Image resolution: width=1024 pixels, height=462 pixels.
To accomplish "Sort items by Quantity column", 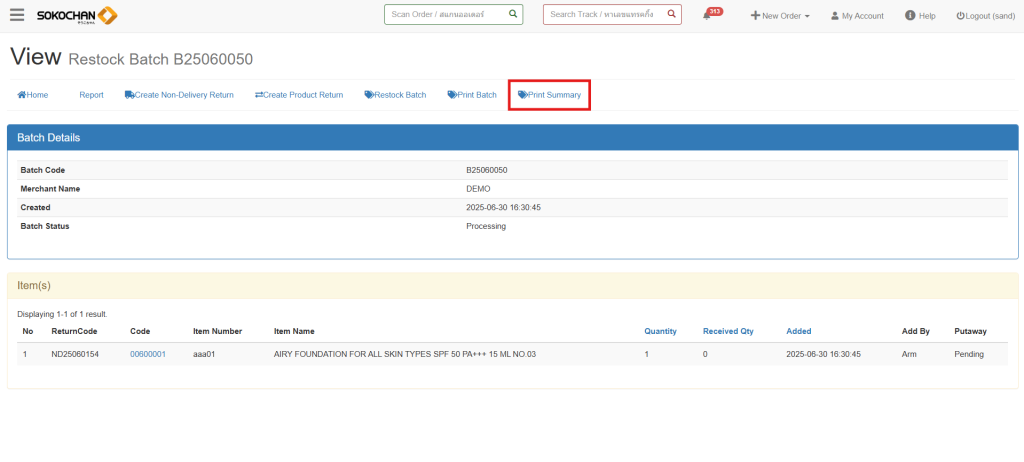I will click(x=660, y=331).
